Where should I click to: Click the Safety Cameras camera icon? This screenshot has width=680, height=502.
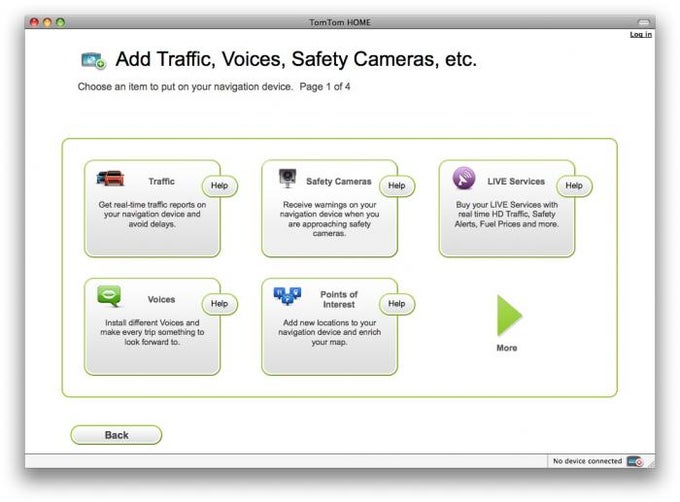pyautogui.click(x=287, y=178)
